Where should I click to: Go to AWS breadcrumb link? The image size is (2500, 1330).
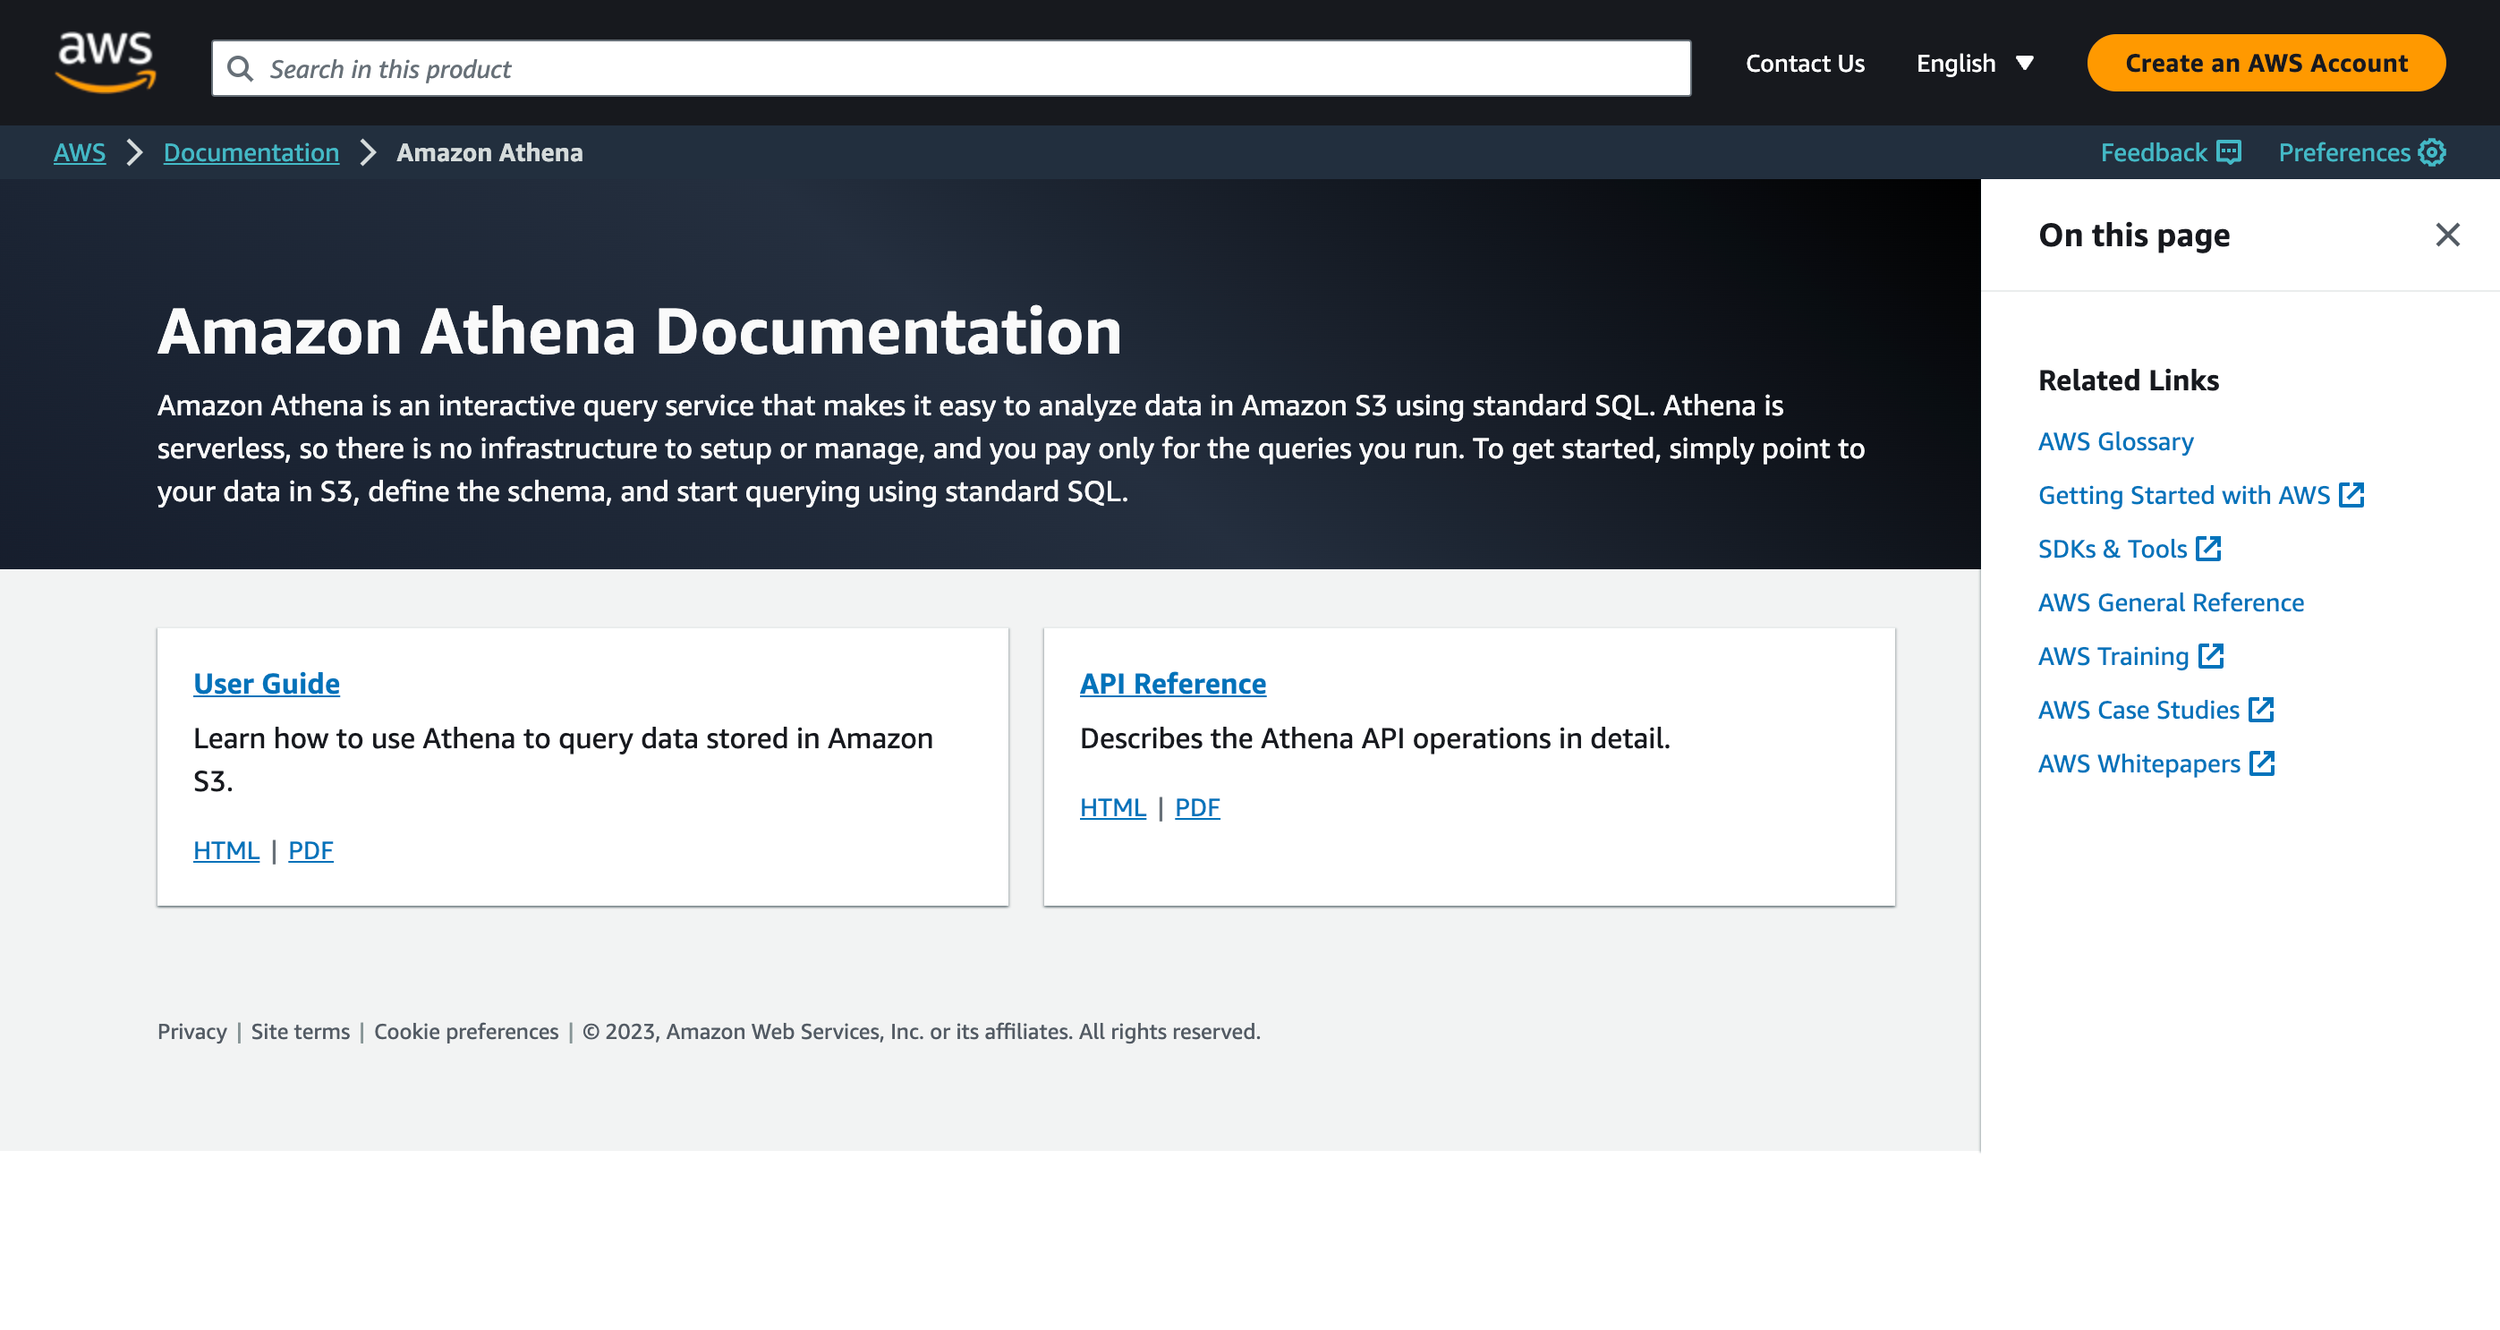click(x=79, y=152)
